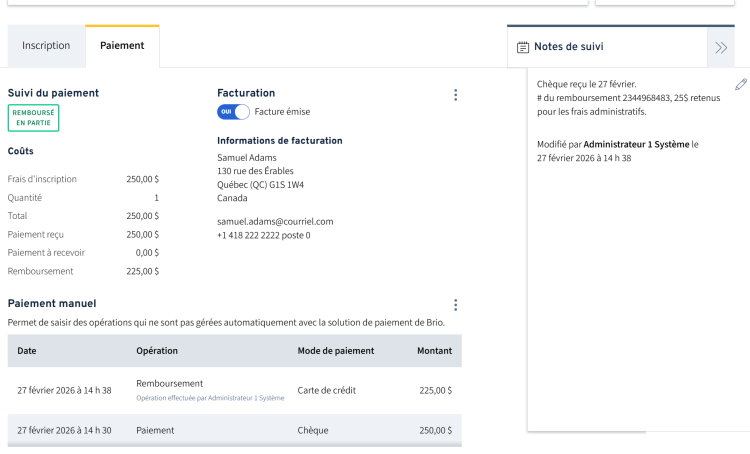Click the Mode de paiement column header
750x454 pixels.
click(336, 351)
